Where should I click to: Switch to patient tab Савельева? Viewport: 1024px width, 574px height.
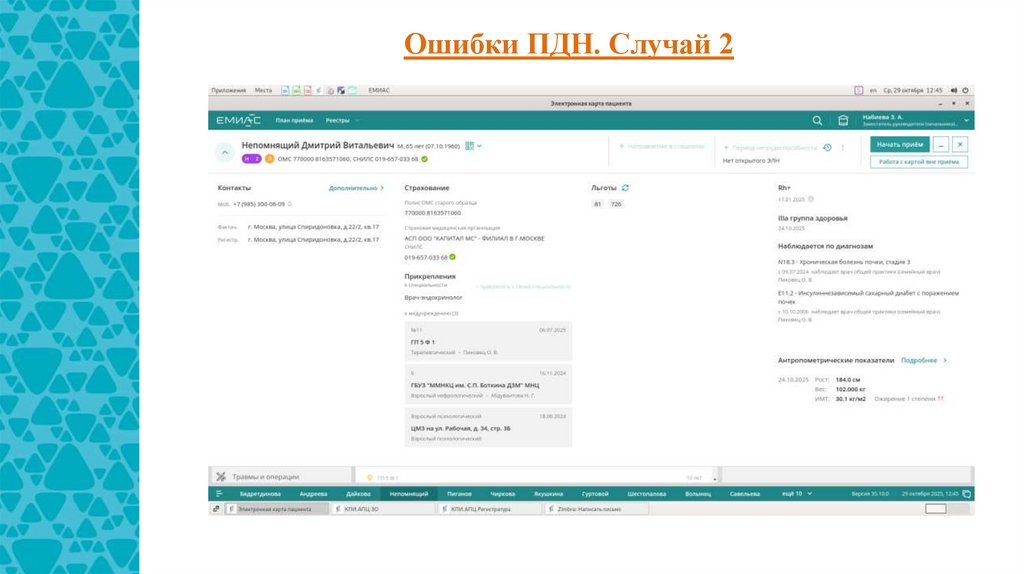744,494
